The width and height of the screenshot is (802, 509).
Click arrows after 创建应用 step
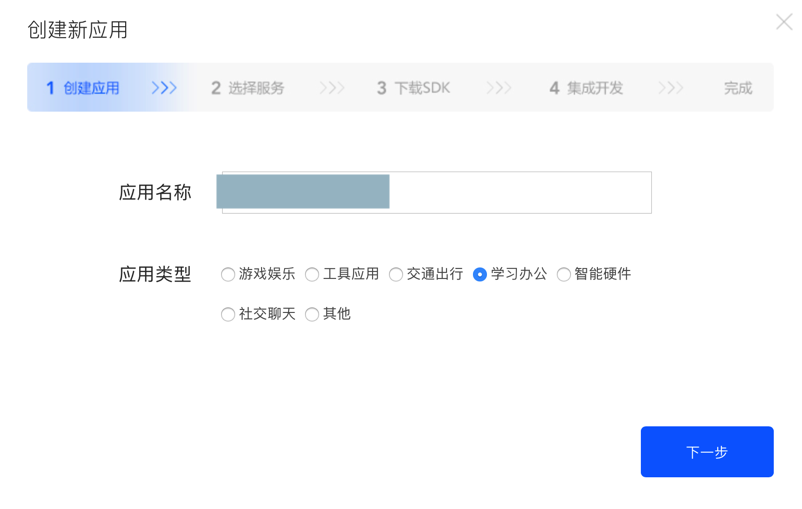[164, 88]
